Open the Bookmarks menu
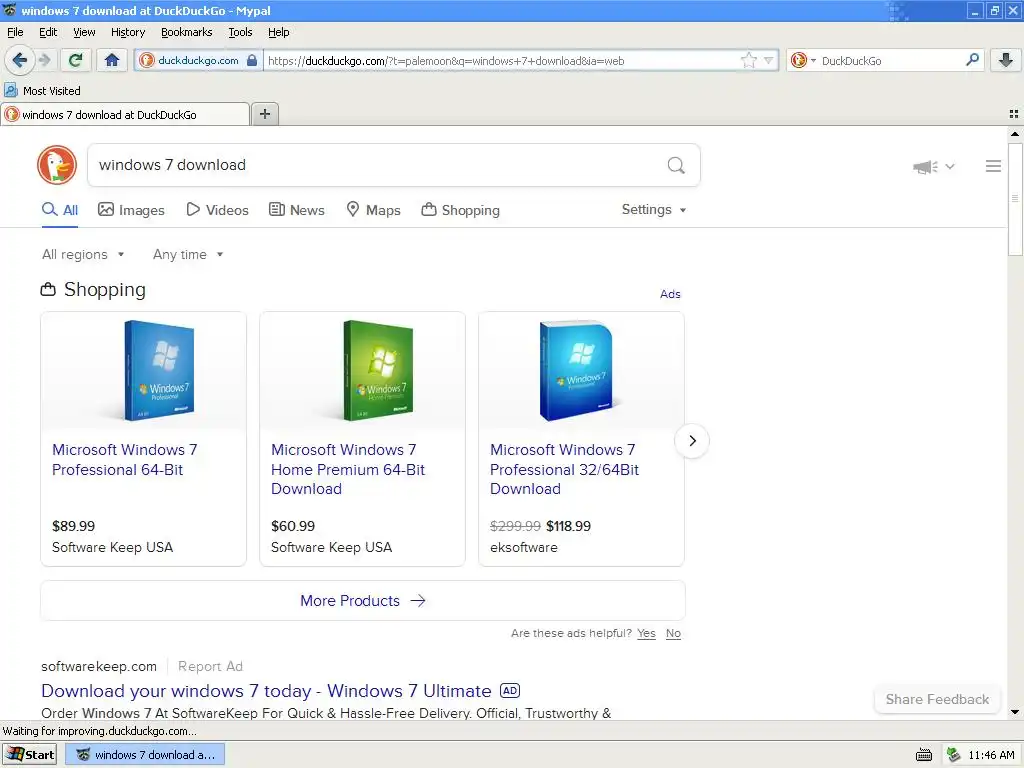The image size is (1024, 768). coord(187,32)
